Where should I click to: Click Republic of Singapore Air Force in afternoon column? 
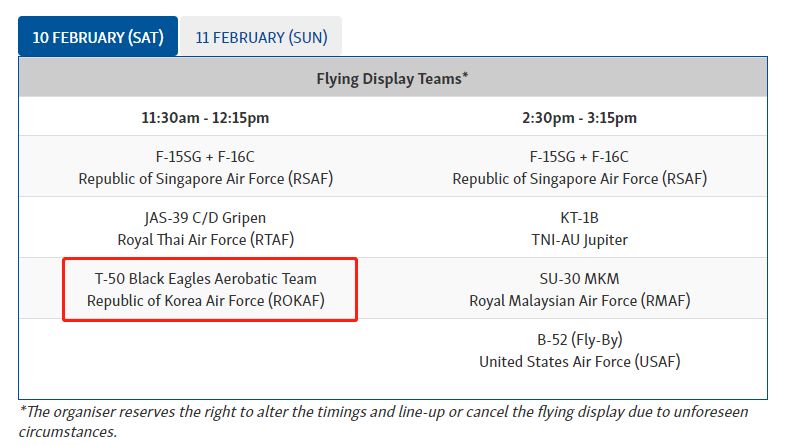click(x=579, y=179)
